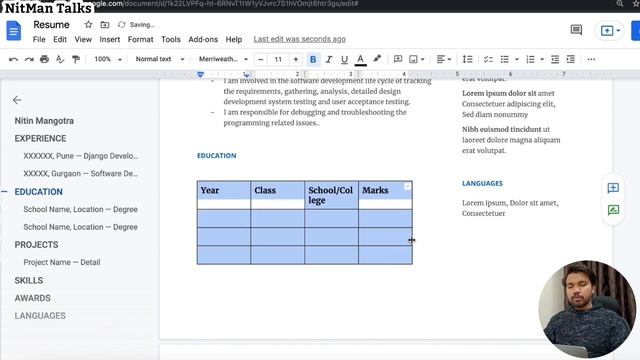Click the bulleted list icon

coord(505,60)
